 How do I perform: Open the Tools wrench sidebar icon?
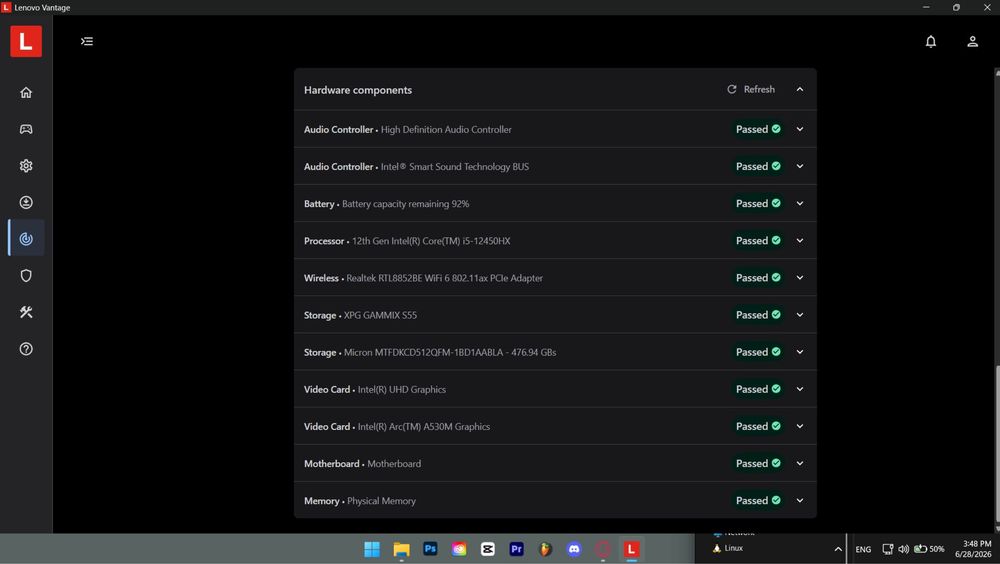26,312
